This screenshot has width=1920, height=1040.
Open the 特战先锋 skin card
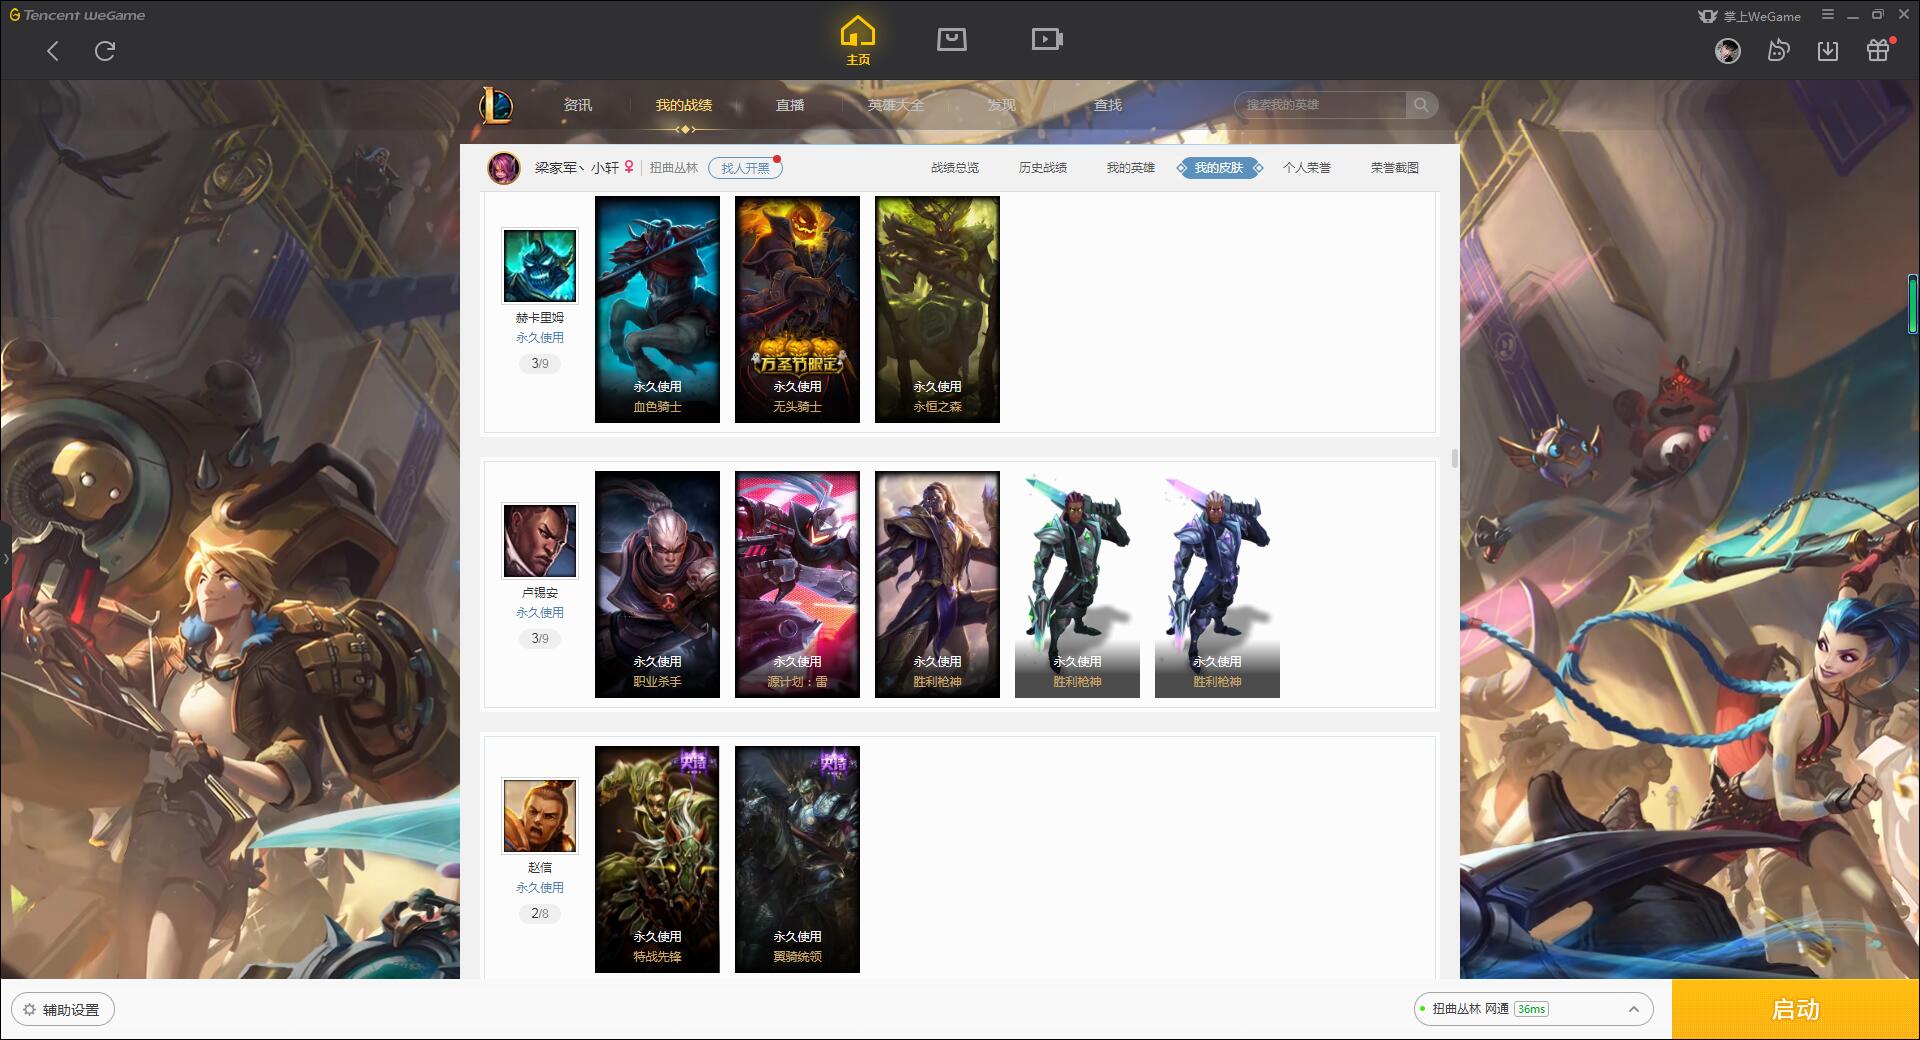657,859
